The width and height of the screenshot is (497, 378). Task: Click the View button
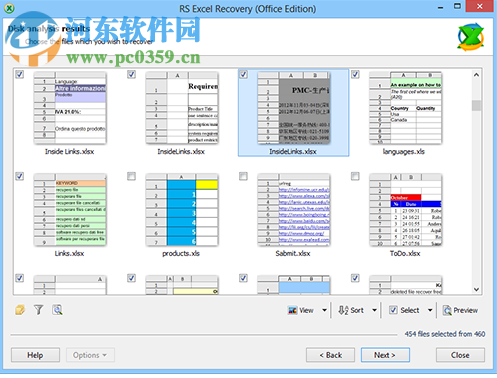point(301,310)
